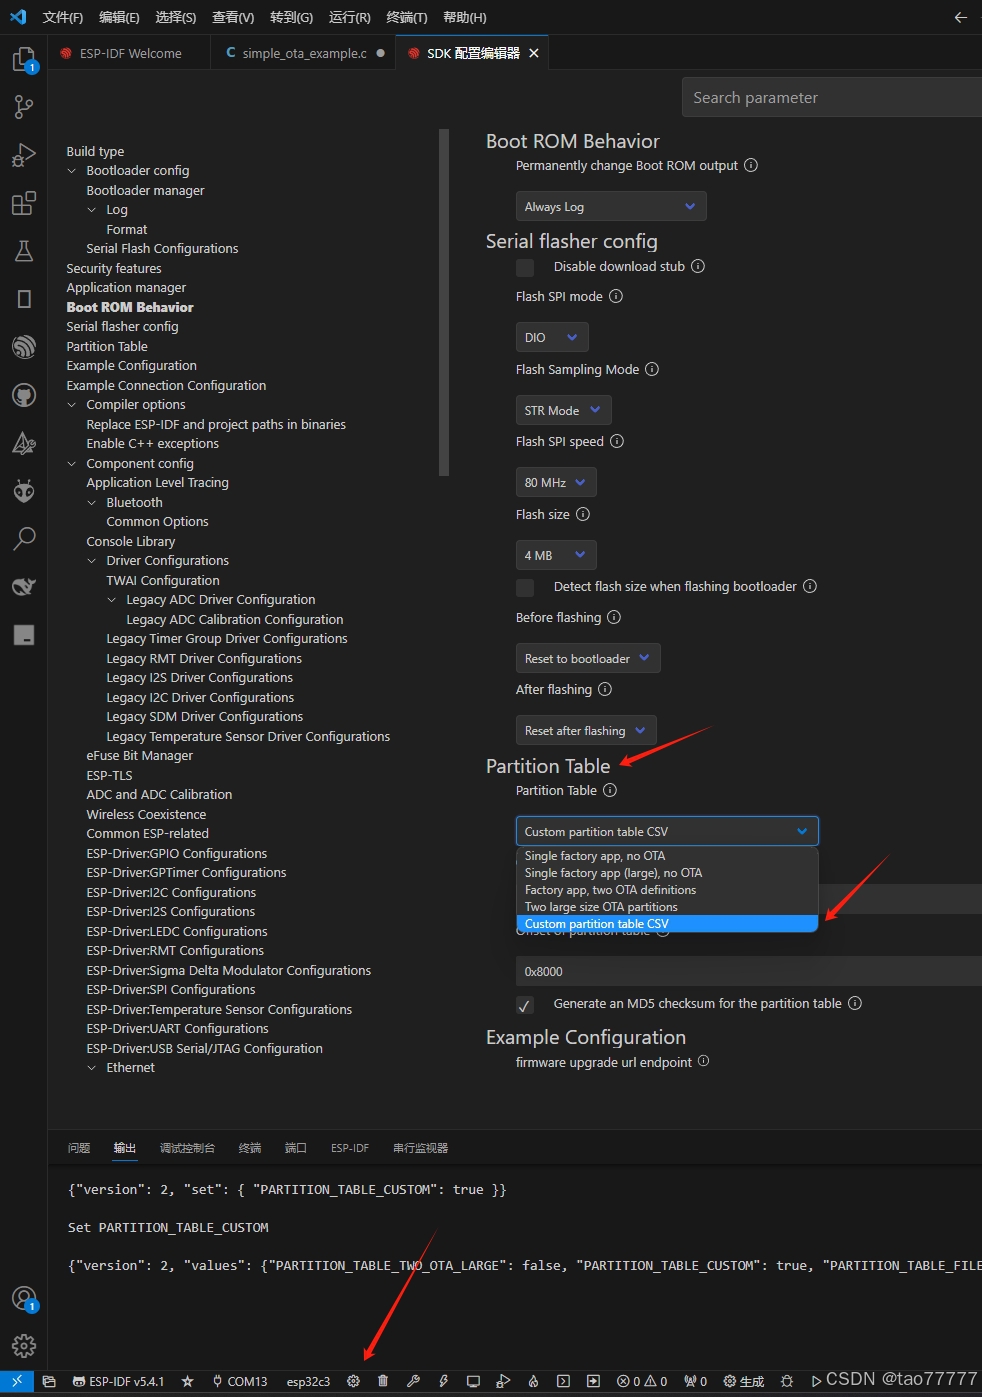Open the ESP-IDF Espressif explorer icon
Viewport: 982px width, 1397px height.
(24, 347)
